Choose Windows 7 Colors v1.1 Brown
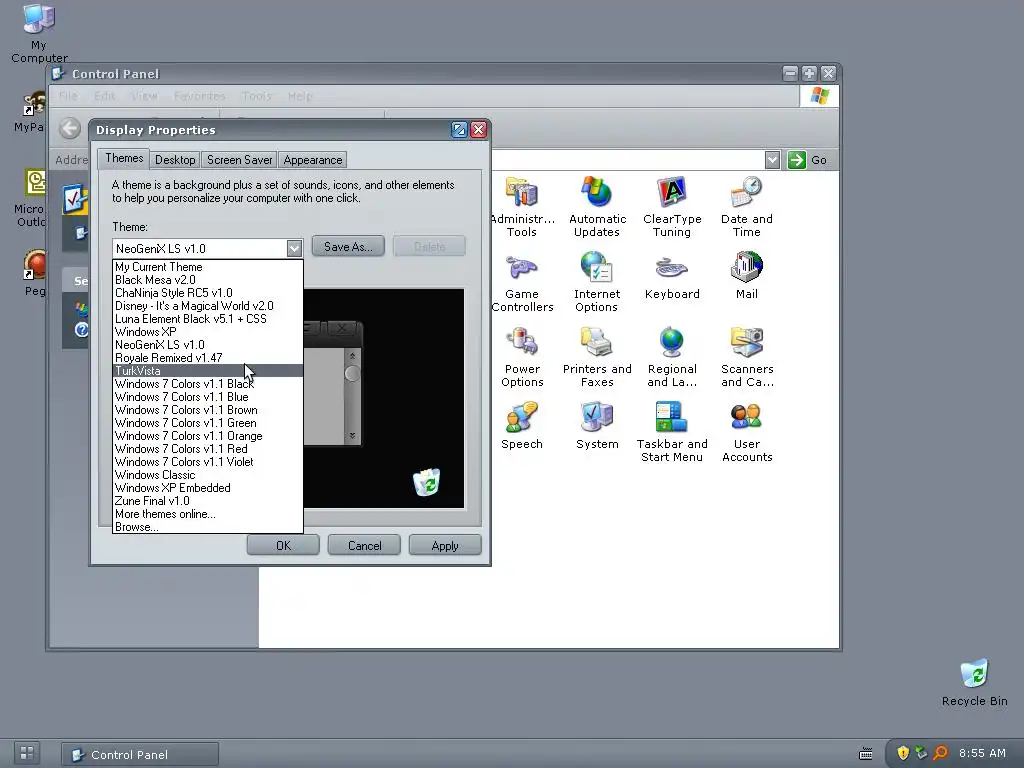Screen dimensions: 1024x768 [x=208, y=409]
